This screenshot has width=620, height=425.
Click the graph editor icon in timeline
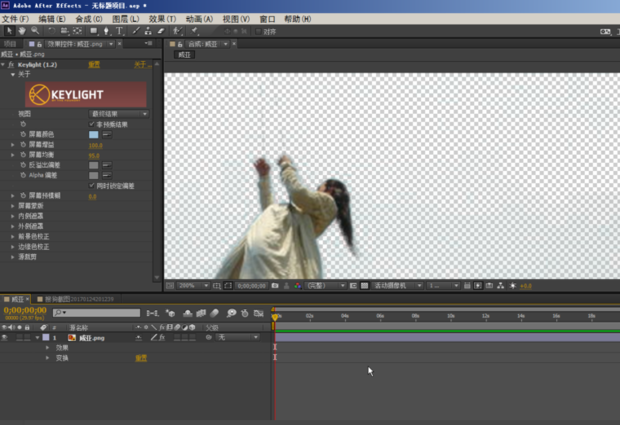(x=259, y=313)
